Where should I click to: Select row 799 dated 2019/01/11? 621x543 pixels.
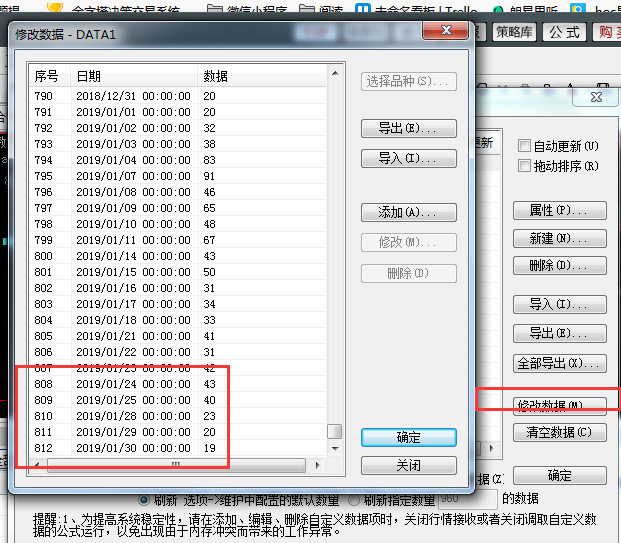(x=178, y=240)
